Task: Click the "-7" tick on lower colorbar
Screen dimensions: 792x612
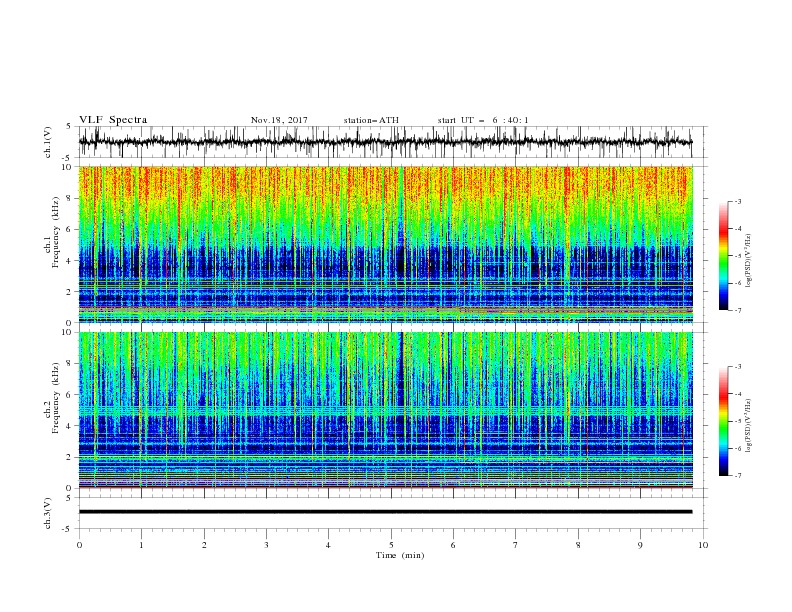Action: 737,475
